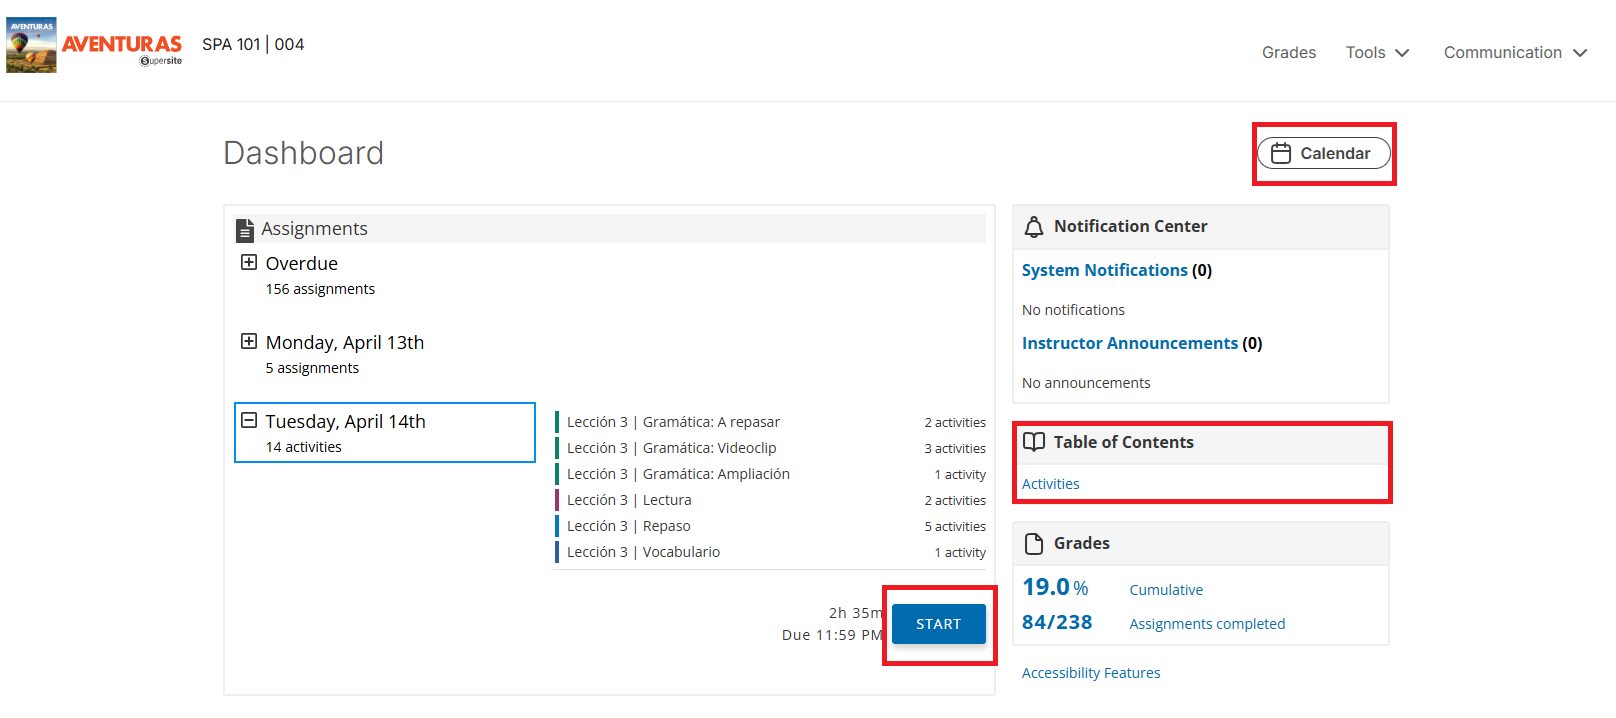Click the Aventuras Supersite wordmark

click(122, 48)
